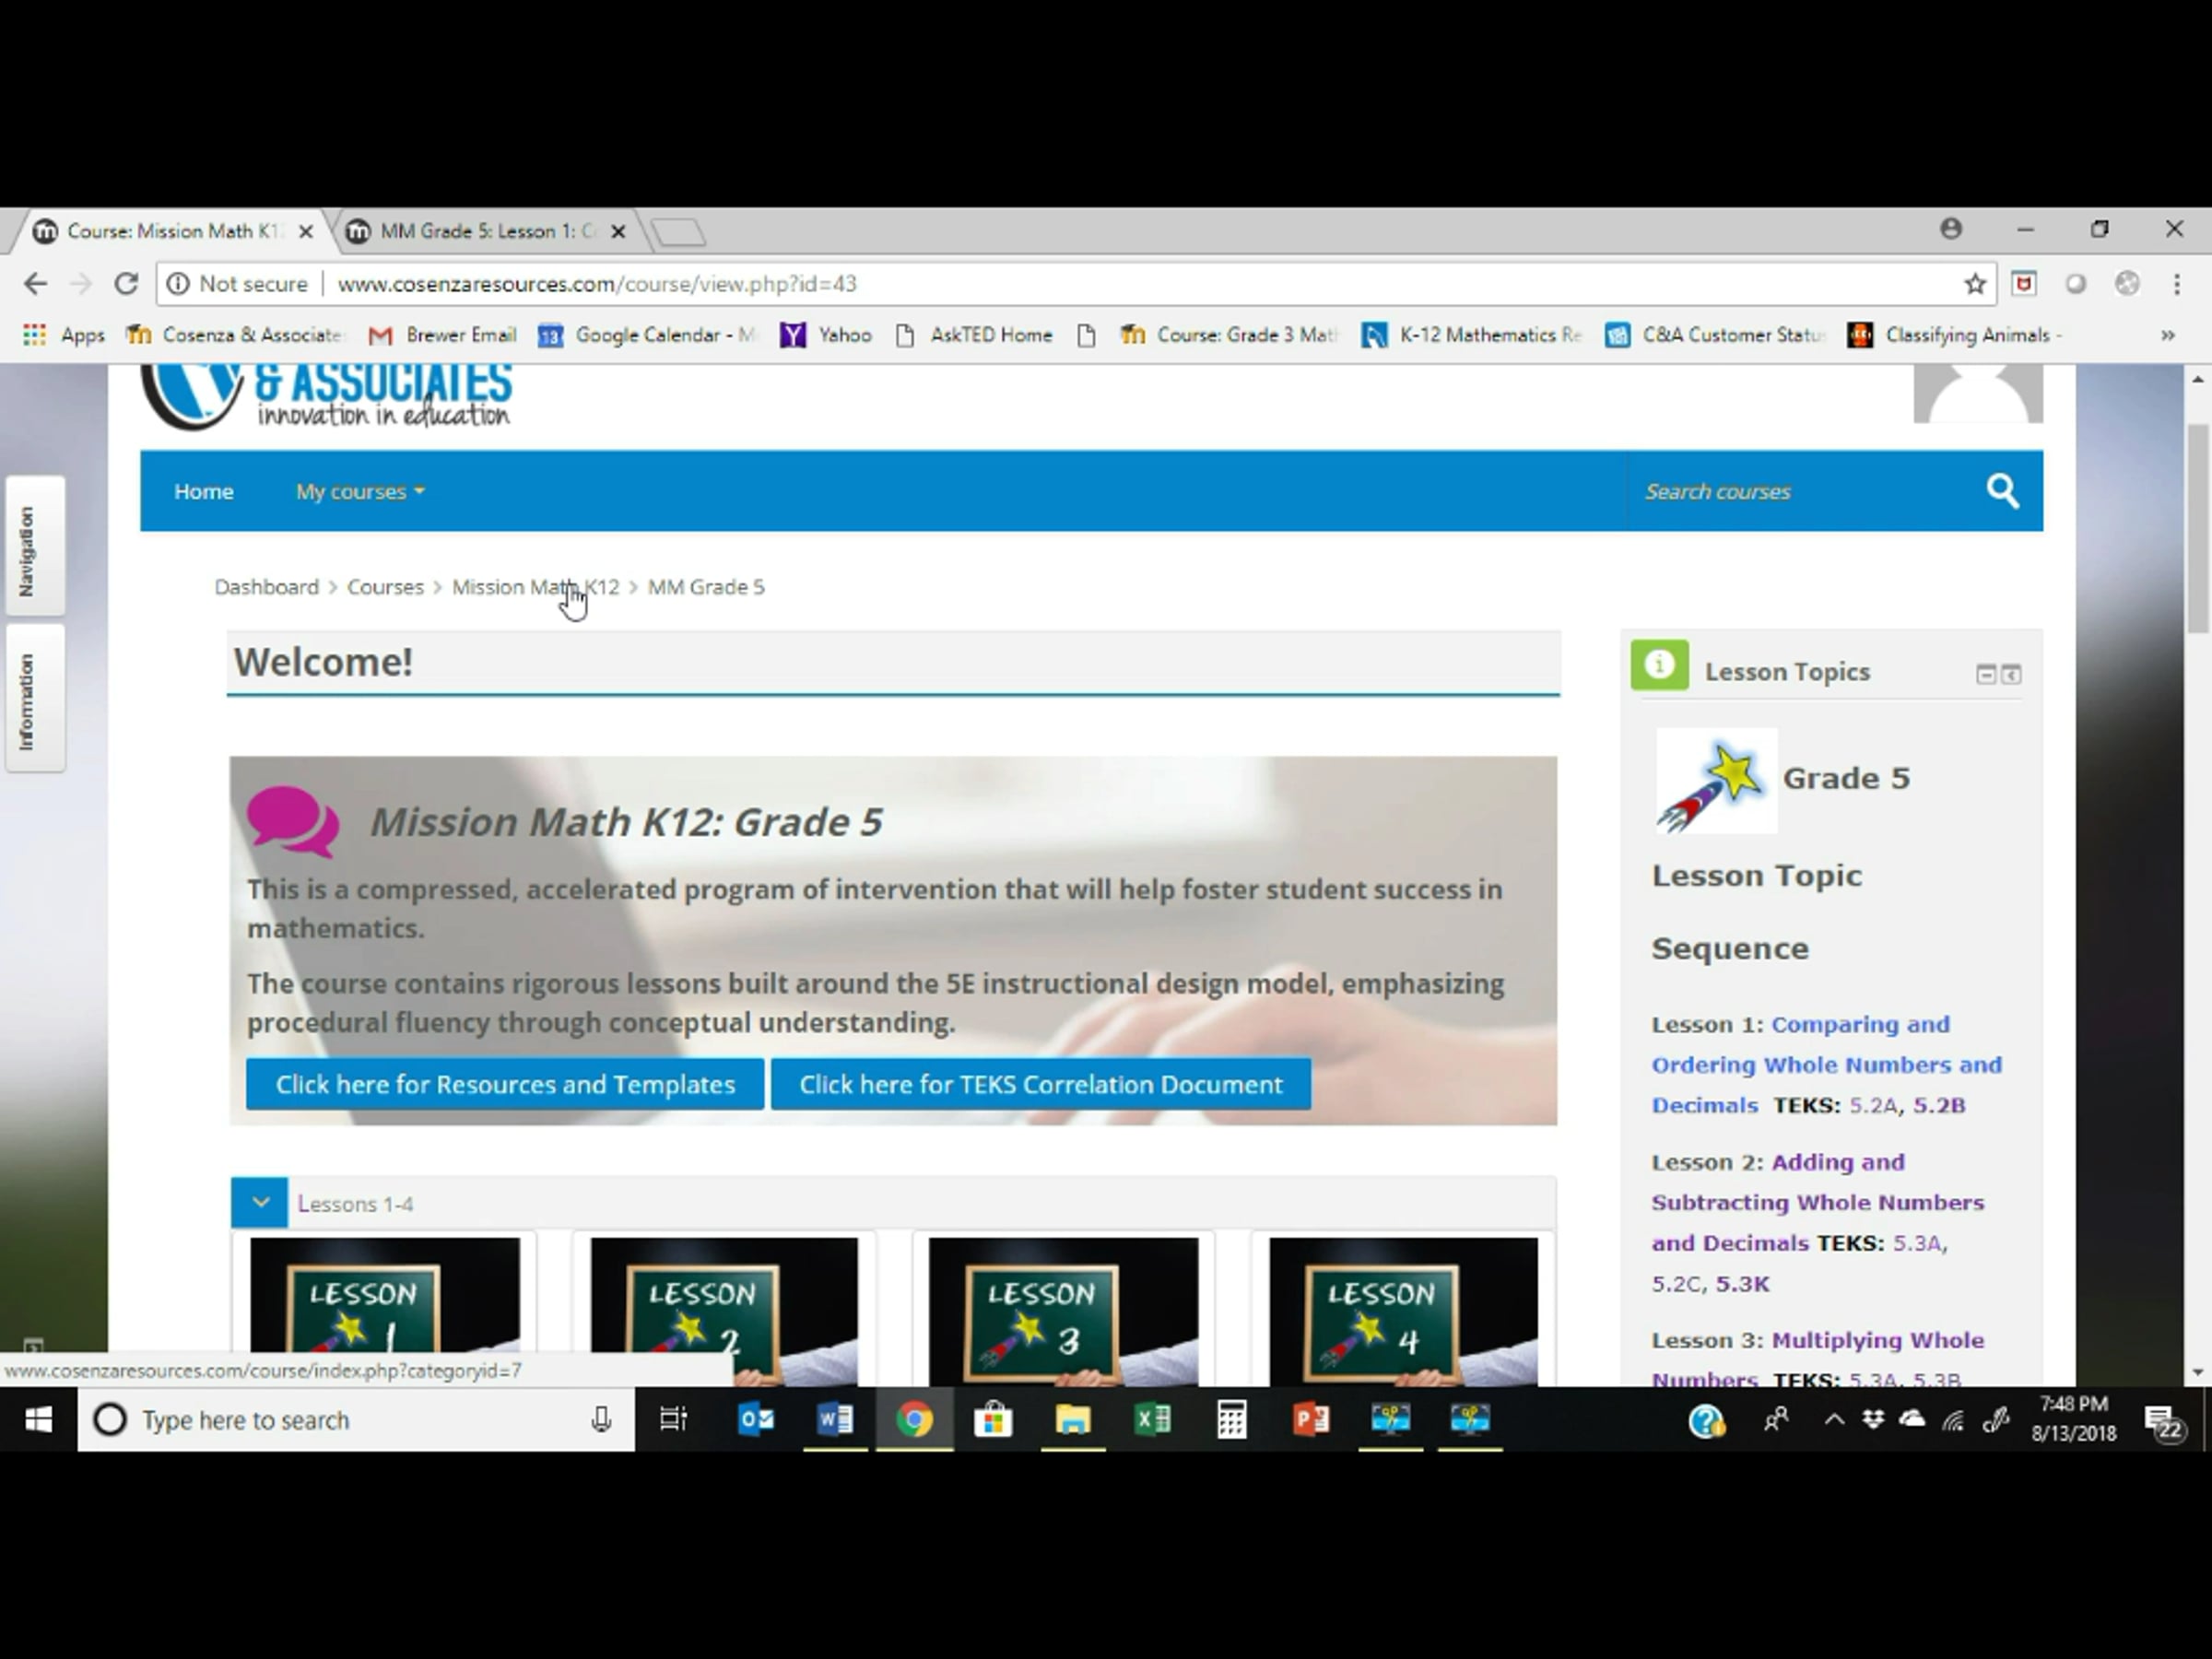Launch Calculator from the taskbar

1231,1419
